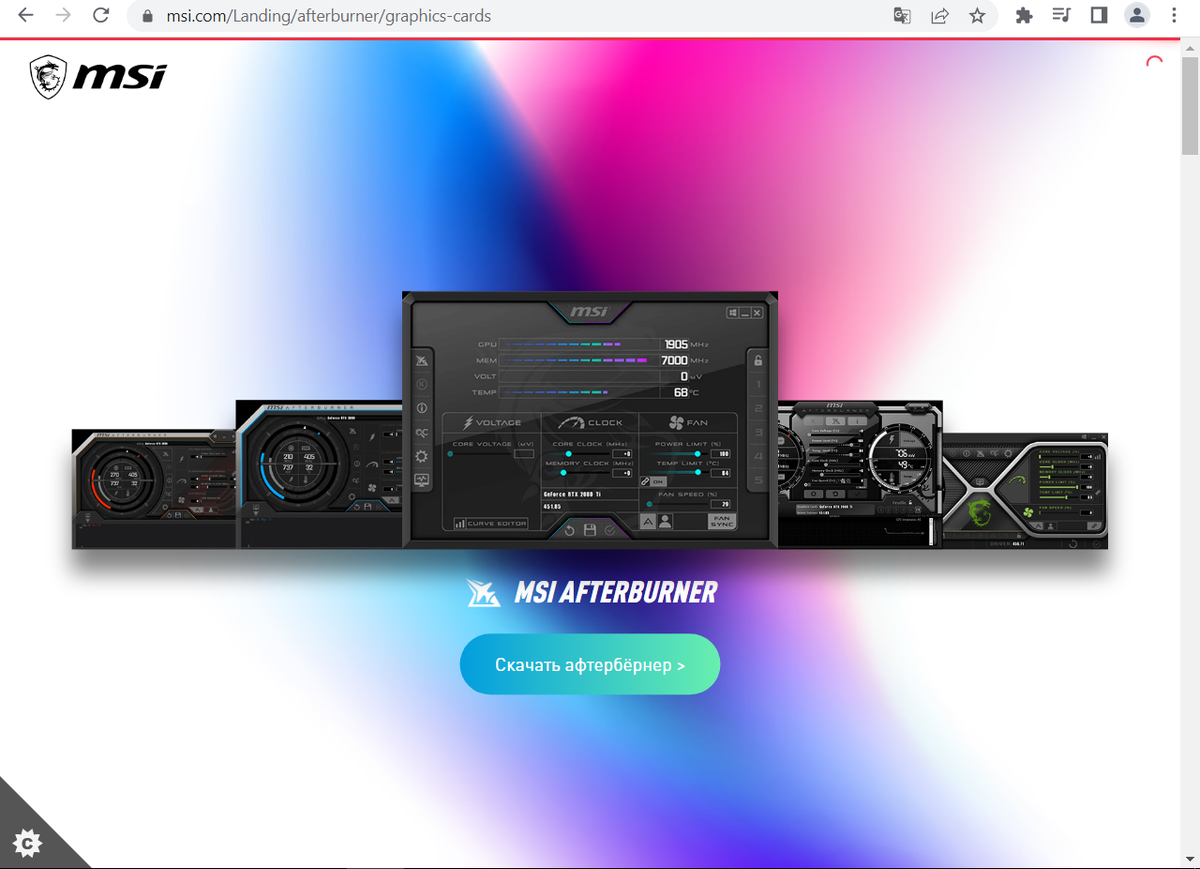Toggle auto fan speed A button
The image size is (1200, 869).
[648, 521]
